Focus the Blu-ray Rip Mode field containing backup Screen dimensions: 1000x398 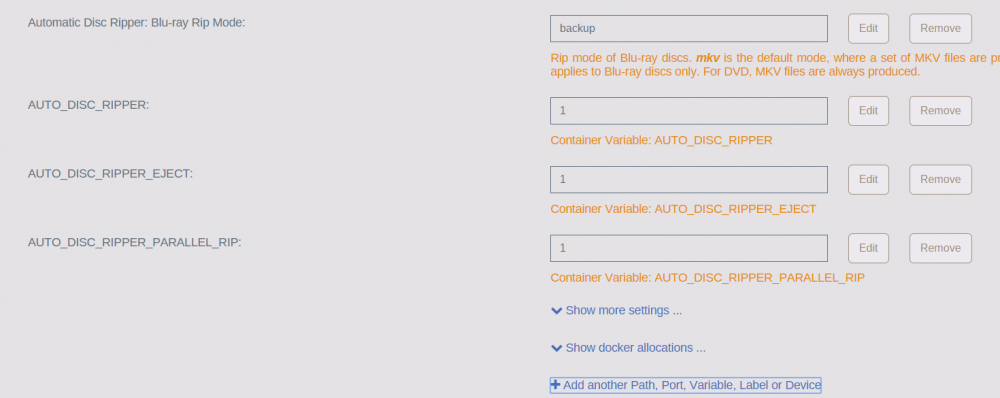point(689,29)
